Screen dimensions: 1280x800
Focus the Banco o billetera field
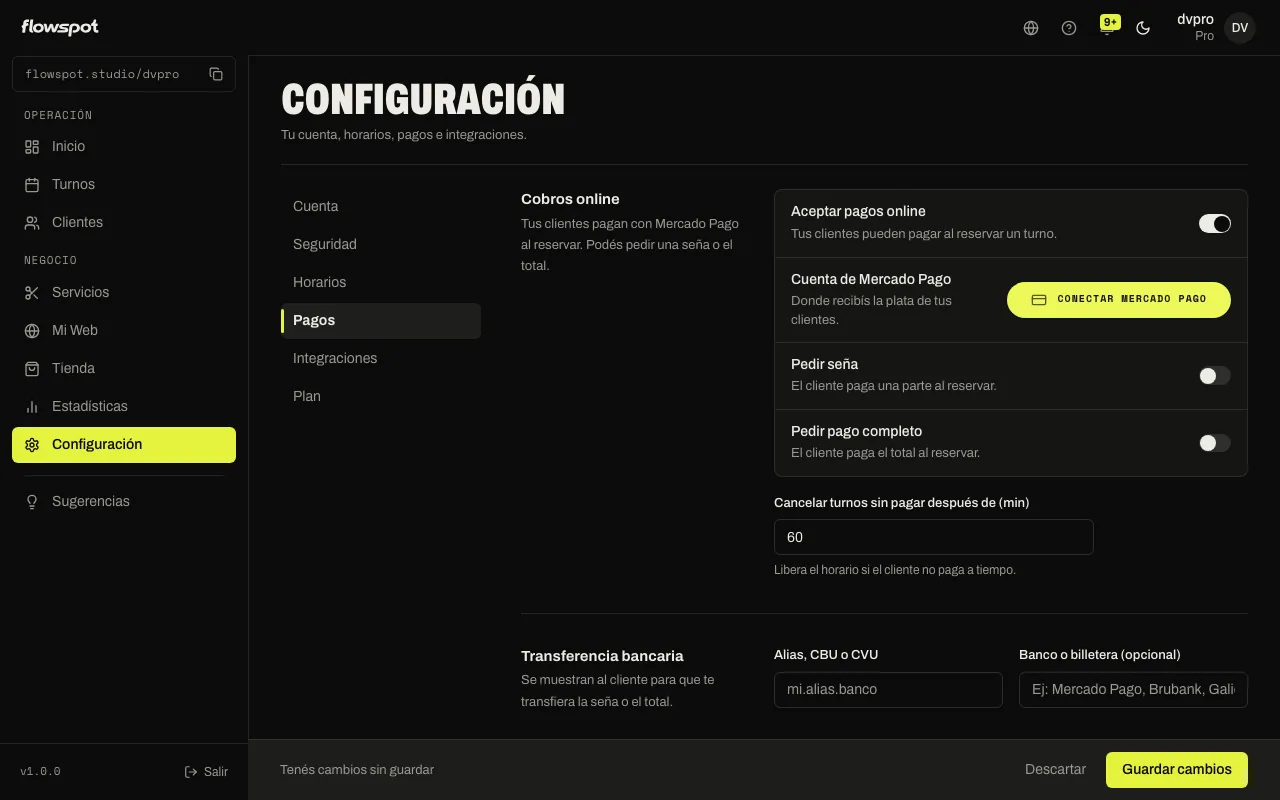click(1133, 689)
